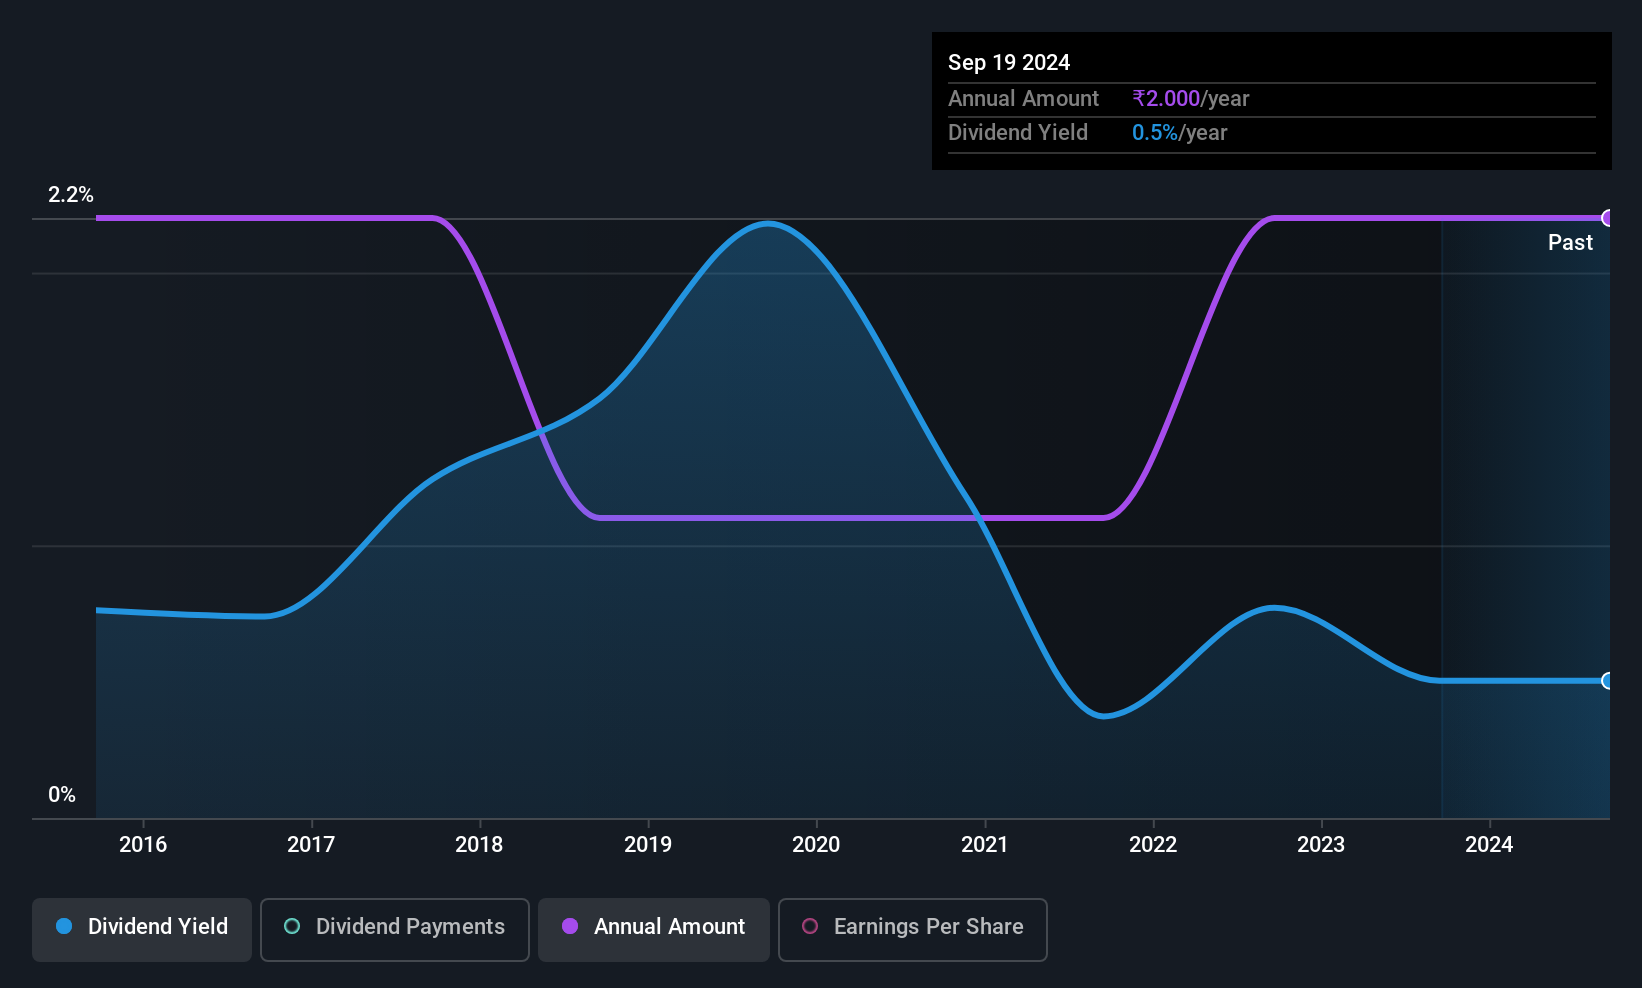Click the ₹2.000/year annual amount value
1642x988 pixels.
[1190, 98]
